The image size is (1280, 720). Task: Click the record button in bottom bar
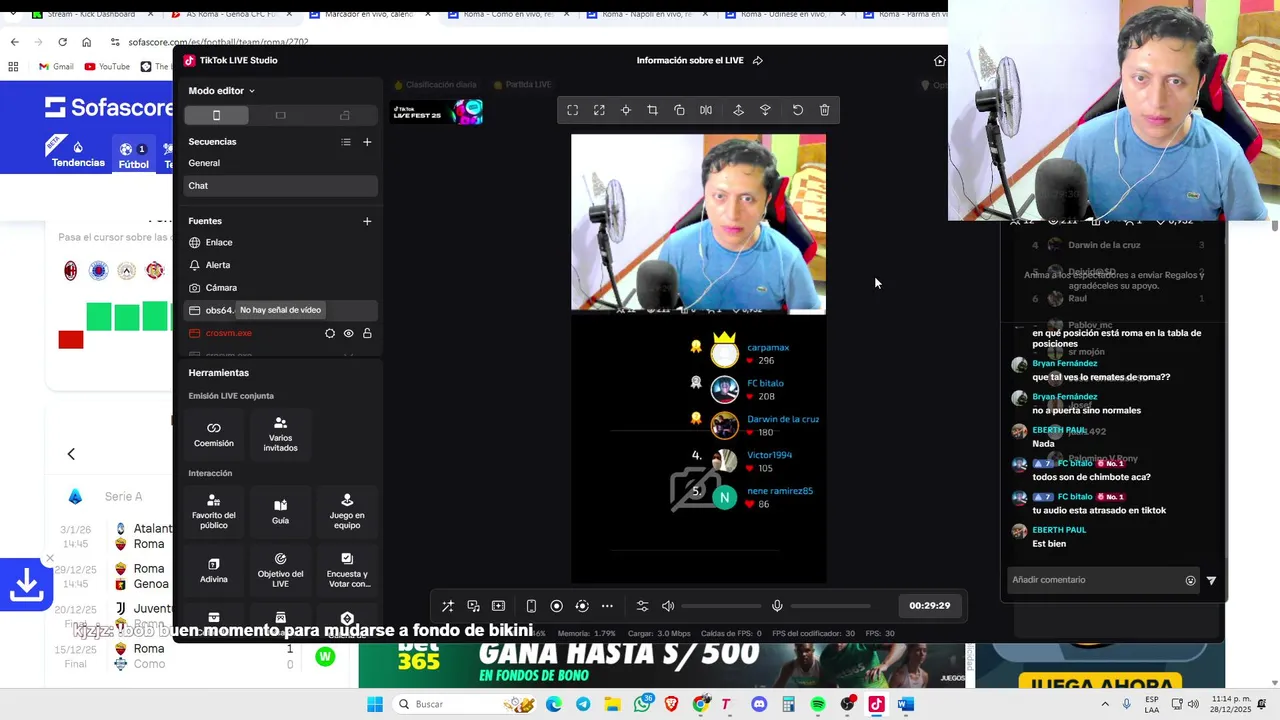556,606
